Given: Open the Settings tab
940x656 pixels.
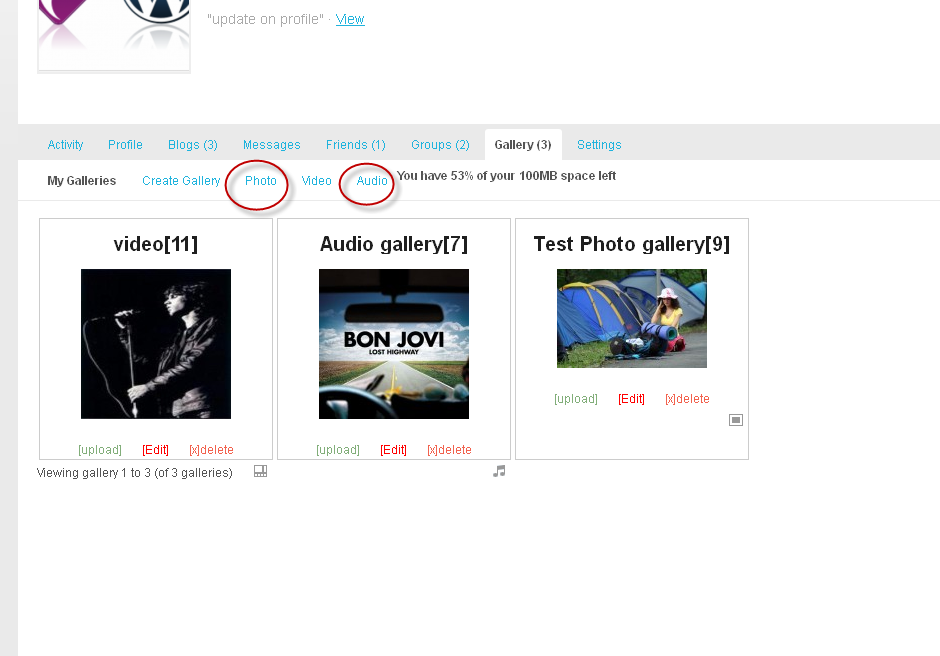Looking at the screenshot, I should [x=599, y=145].
